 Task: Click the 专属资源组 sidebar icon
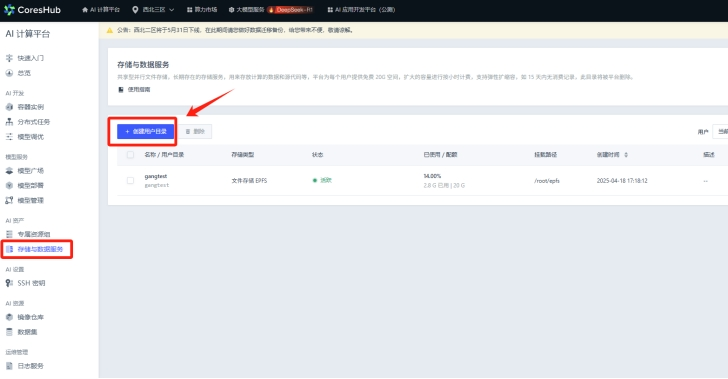point(9,234)
